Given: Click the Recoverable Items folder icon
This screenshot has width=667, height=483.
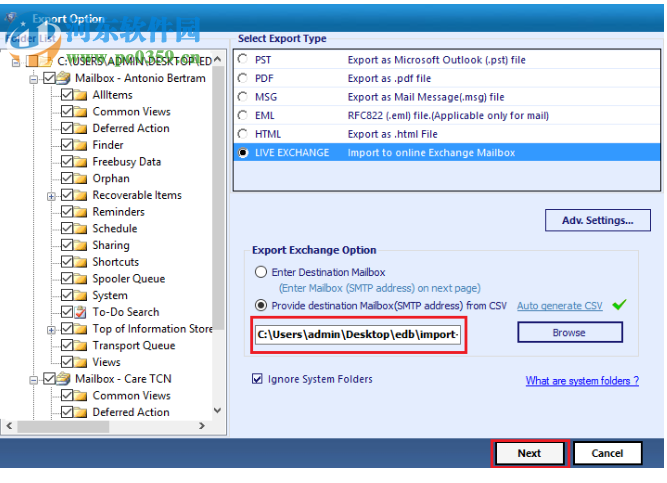Looking at the screenshot, I should click(80, 195).
